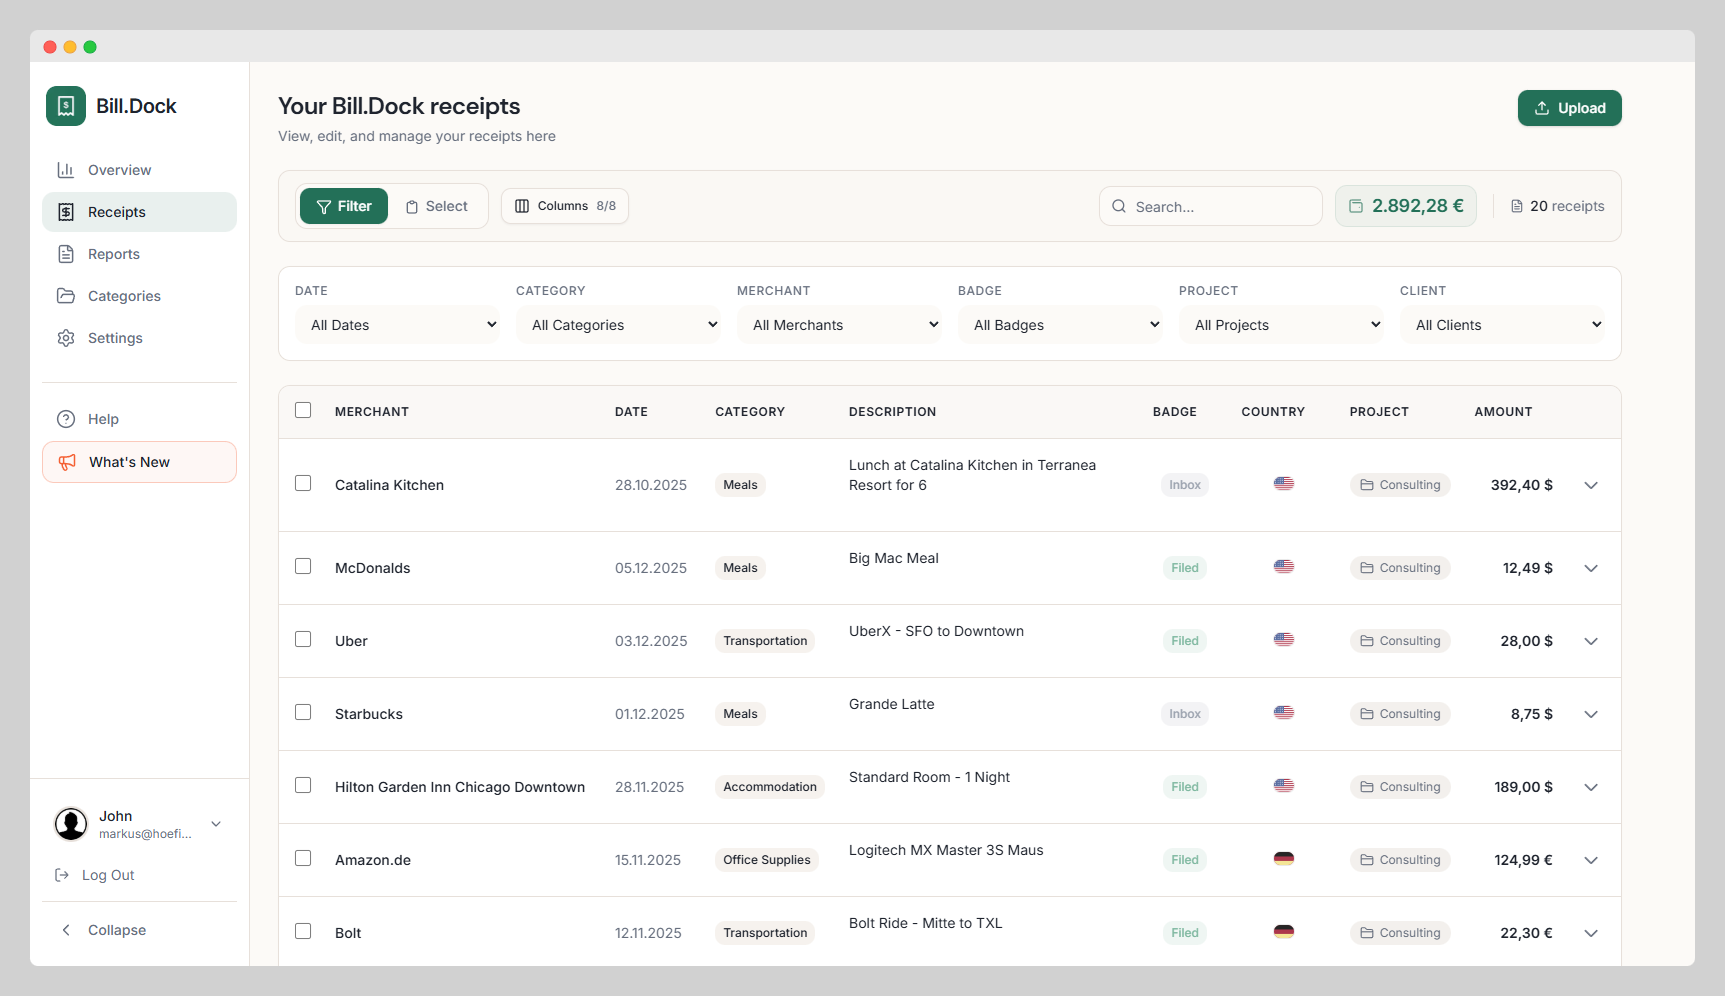Click the What's New megaphone icon
The width and height of the screenshot is (1725, 996).
(67, 462)
